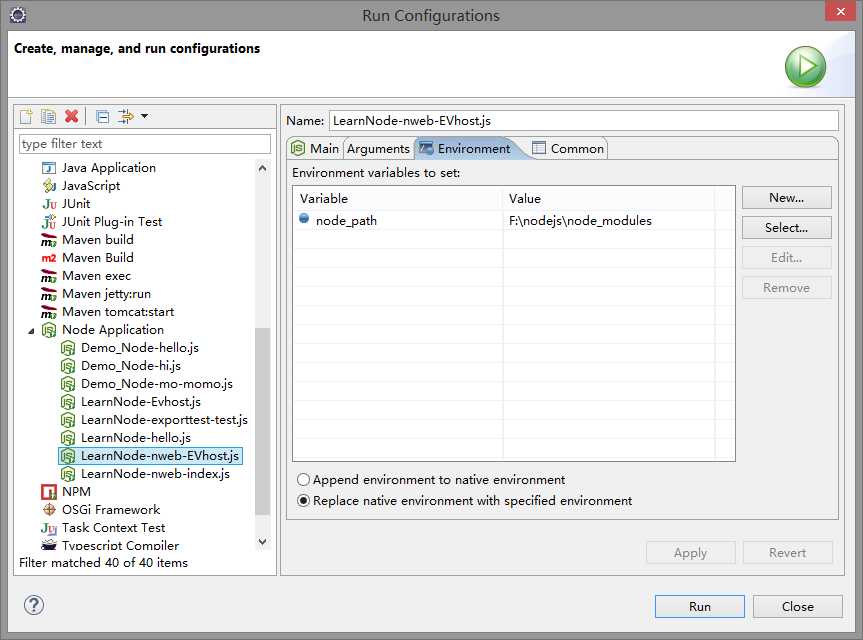Click the Revert button

tap(788, 553)
